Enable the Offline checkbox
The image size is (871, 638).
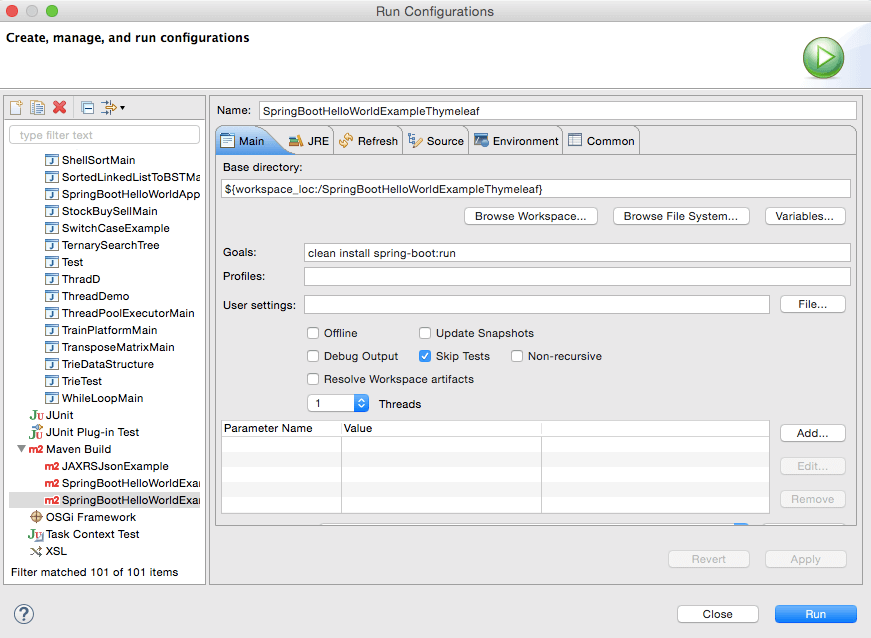coord(314,333)
